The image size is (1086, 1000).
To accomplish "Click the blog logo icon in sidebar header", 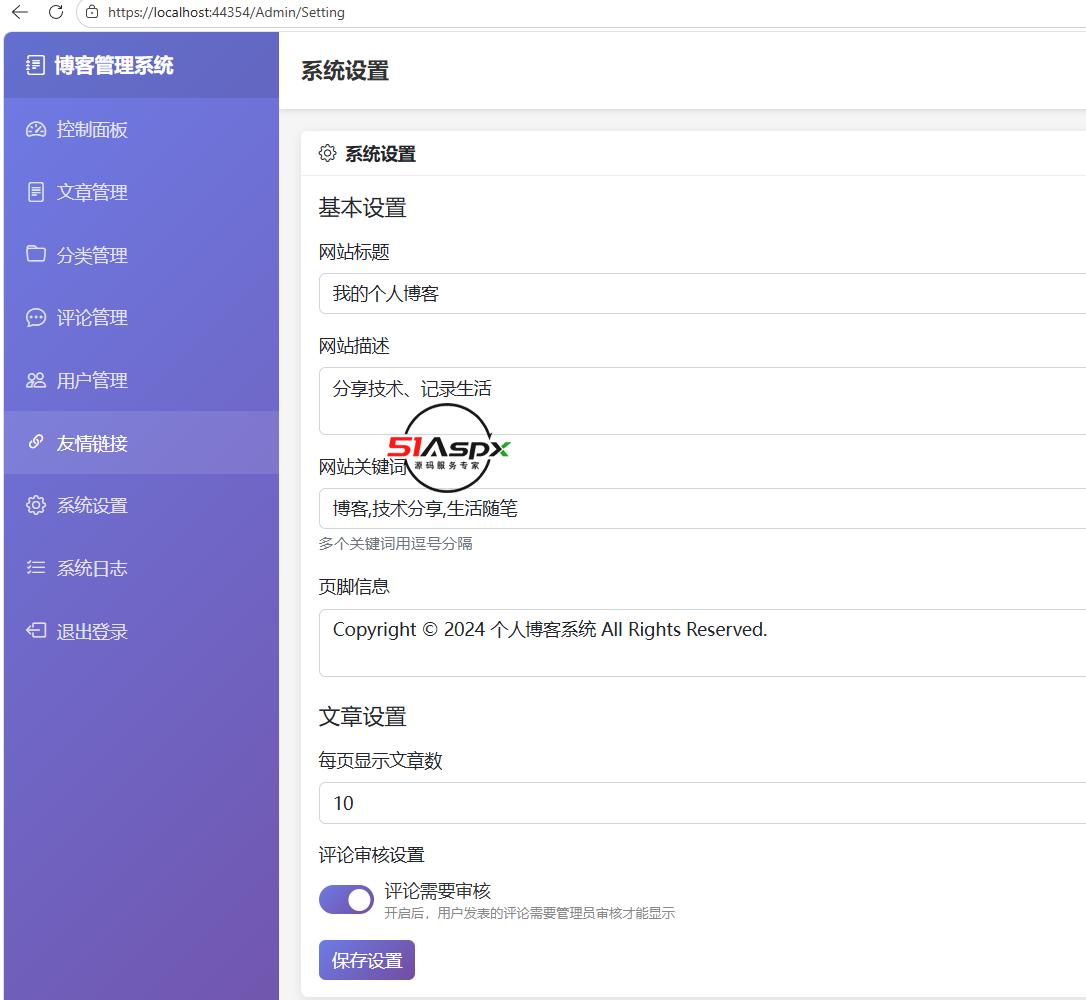I will (35, 65).
